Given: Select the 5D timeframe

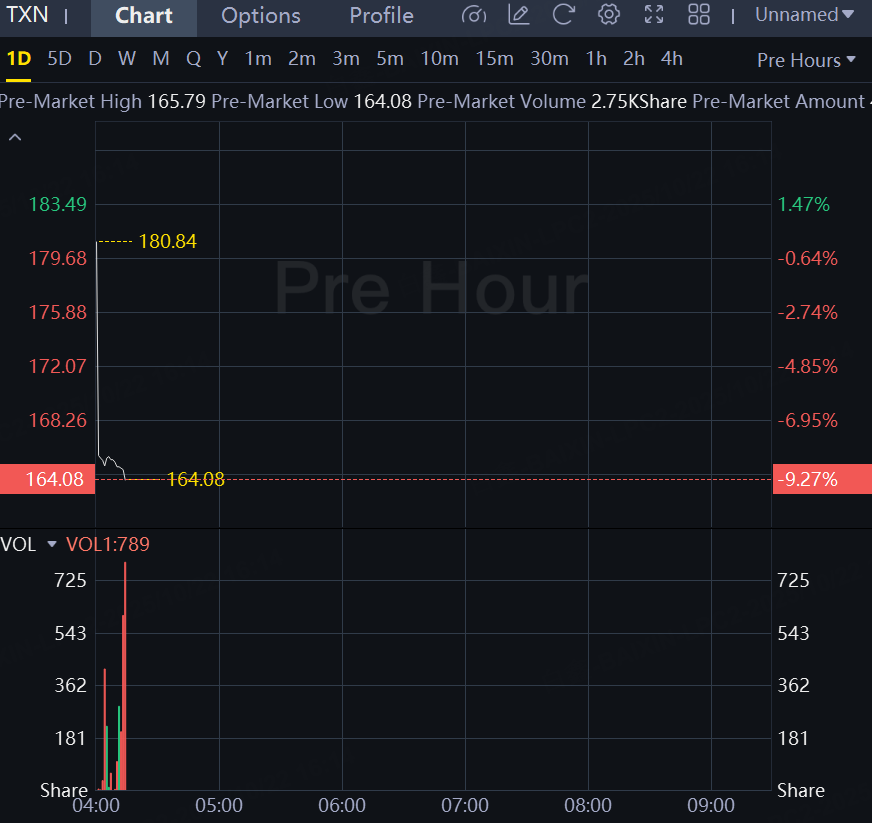Looking at the screenshot, I should 60,59.
